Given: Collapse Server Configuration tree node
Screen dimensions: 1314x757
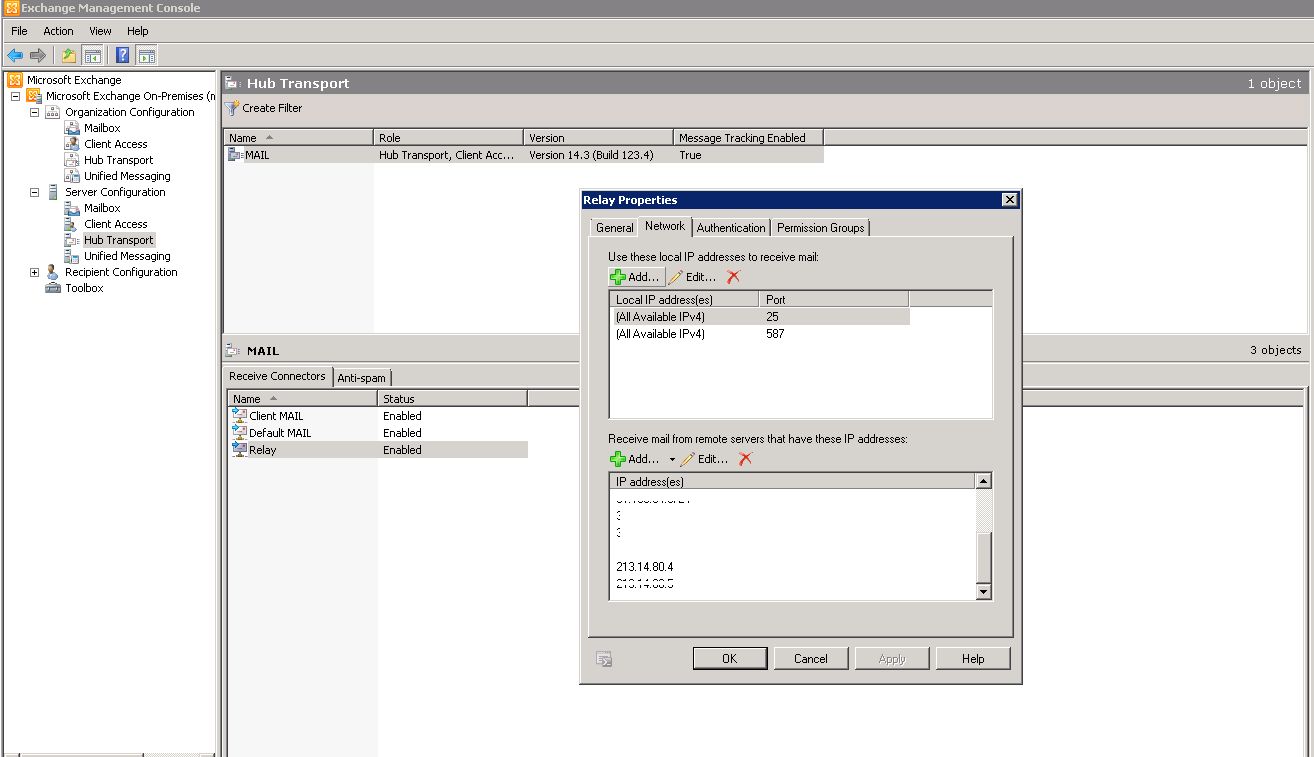Looking at the screenshot, I should (x=35, y=192).
